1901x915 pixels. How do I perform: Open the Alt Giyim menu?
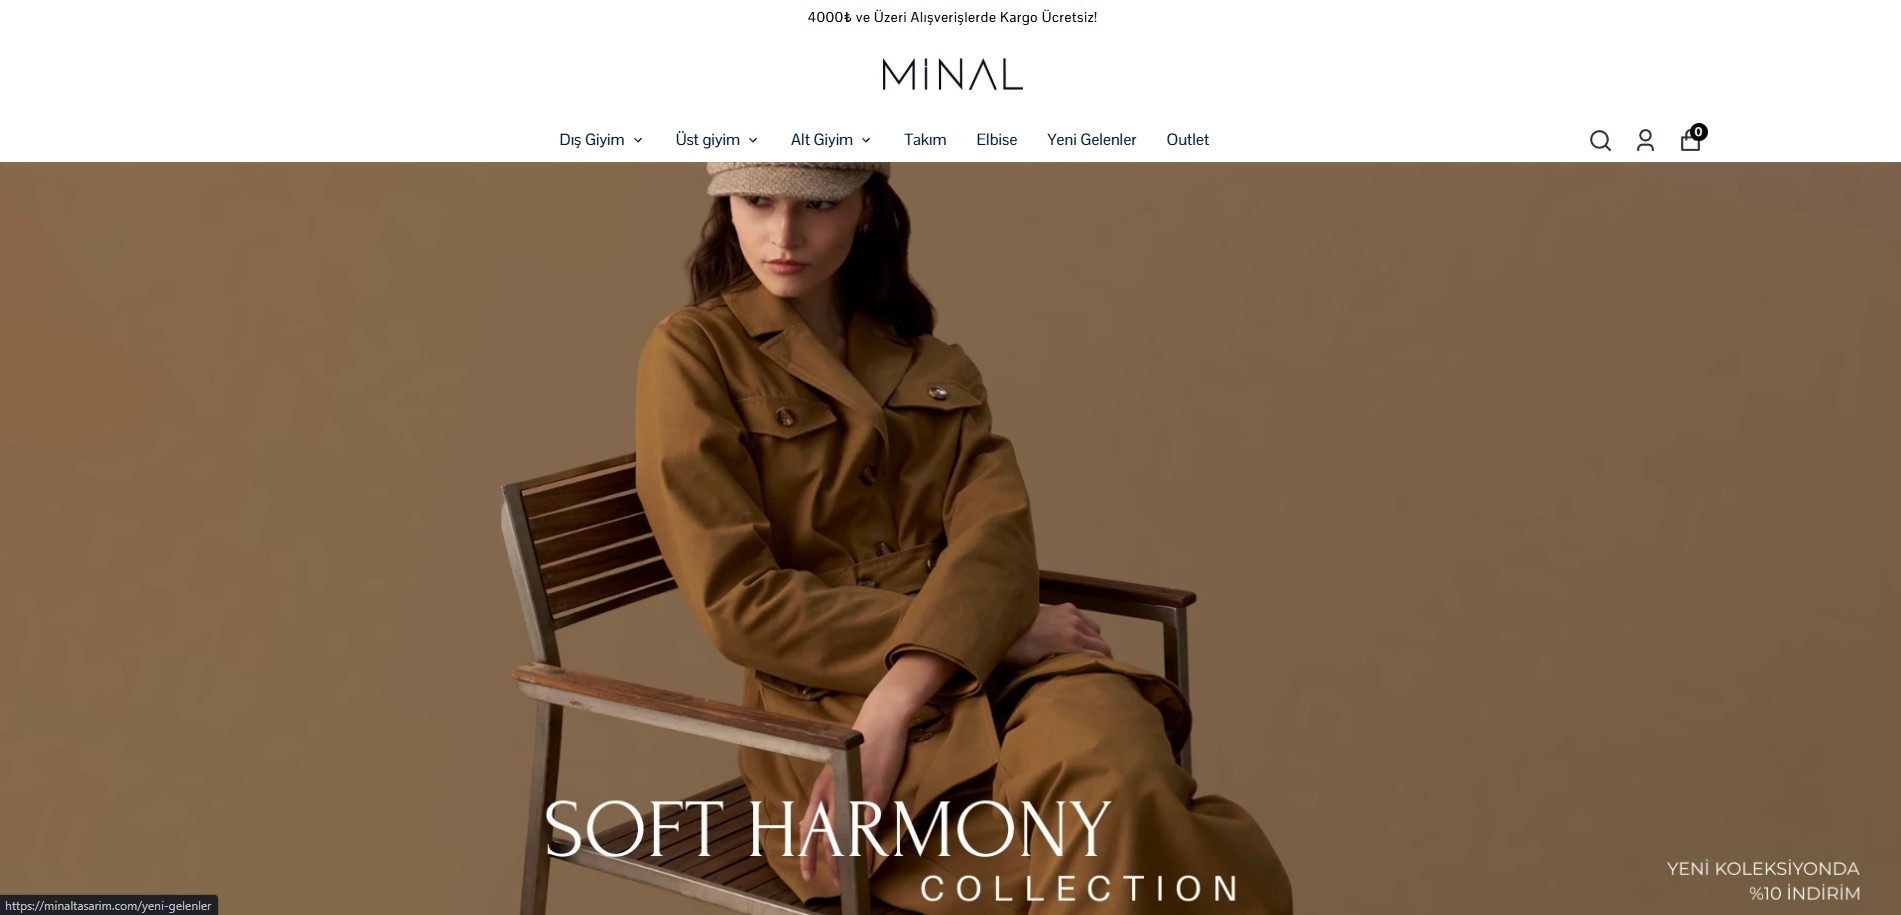click(x=822, y=140)
